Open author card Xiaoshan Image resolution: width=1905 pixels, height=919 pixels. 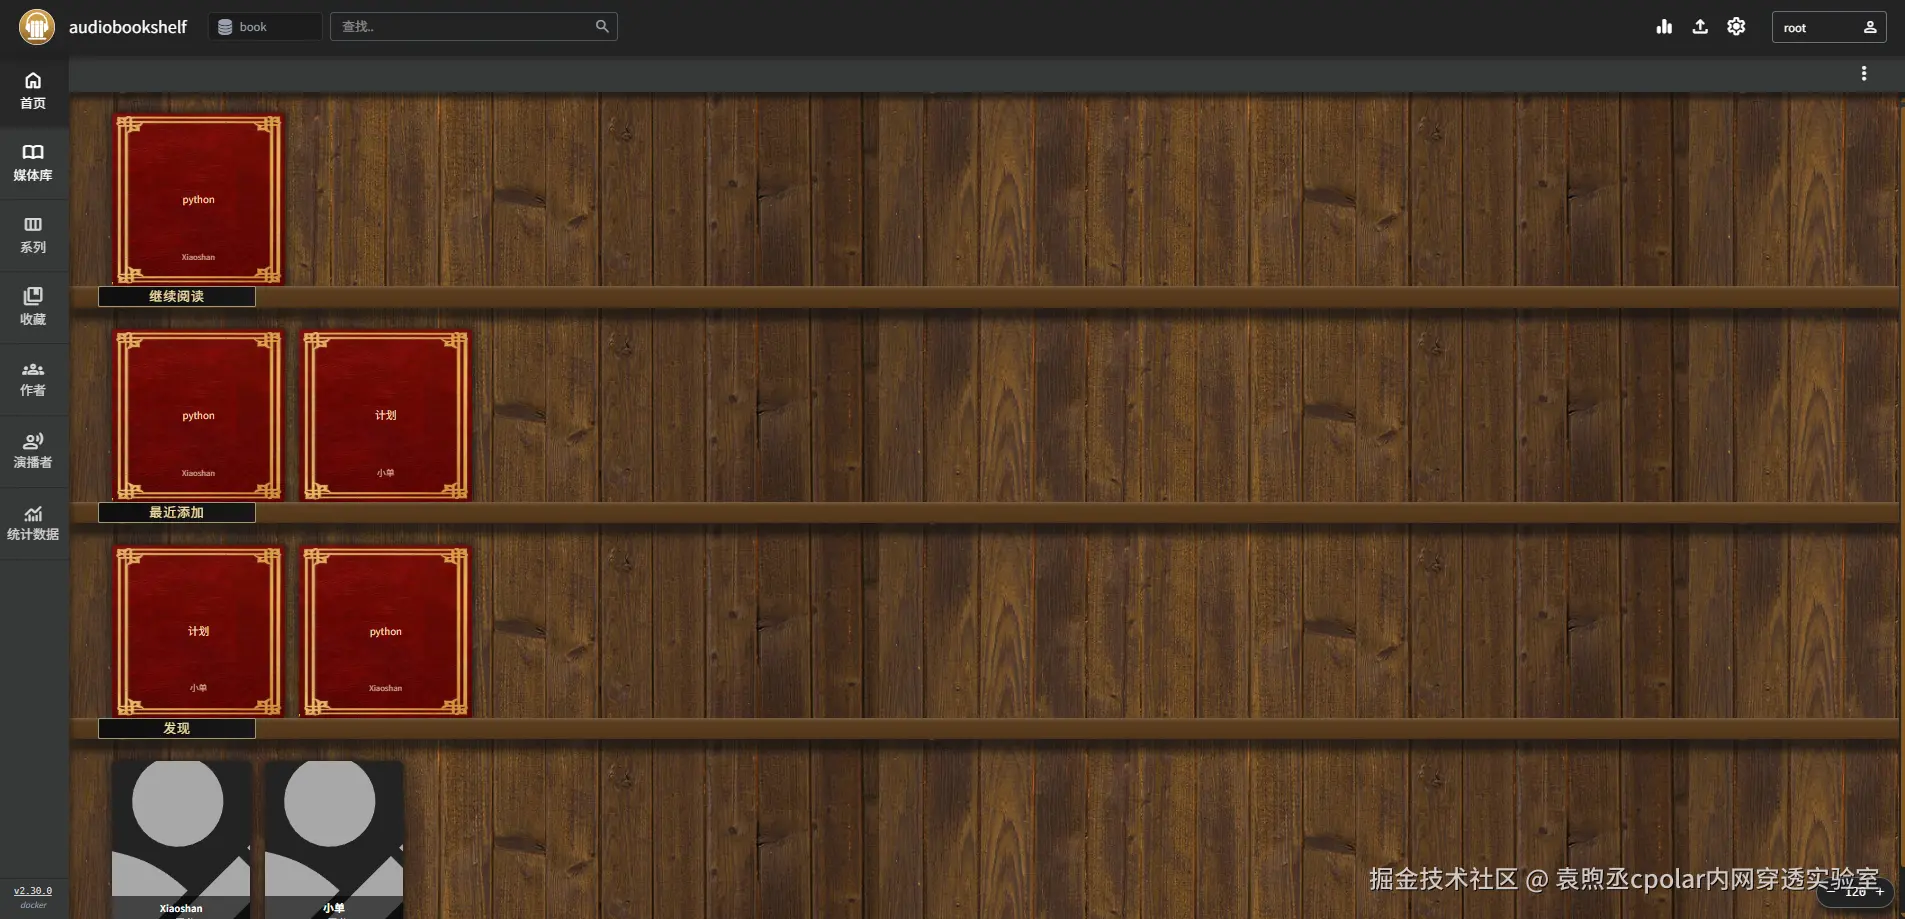point(181,840)
